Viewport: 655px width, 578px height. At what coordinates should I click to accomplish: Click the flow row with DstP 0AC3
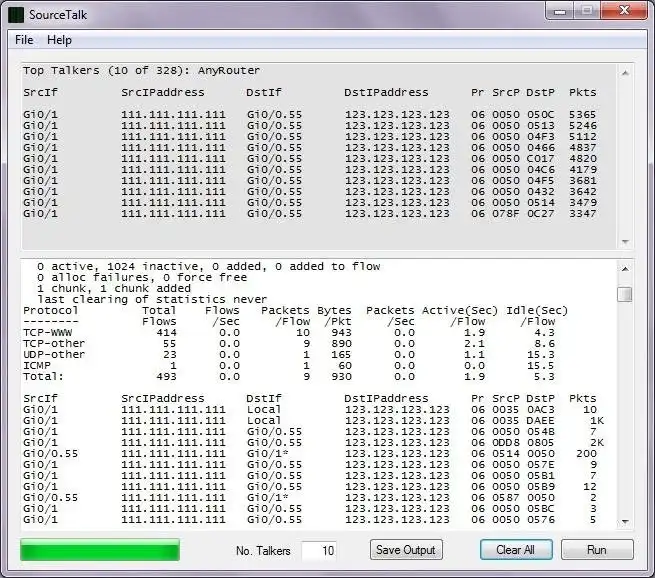pos(310,409)
